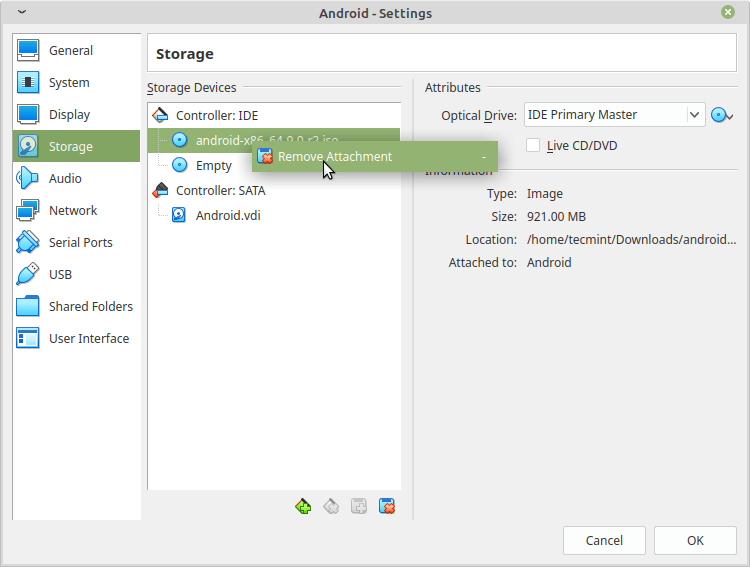The image size is (750, 567).
Task: Select the Controller: SATA tree item
Action: click(x=220, y=190)
